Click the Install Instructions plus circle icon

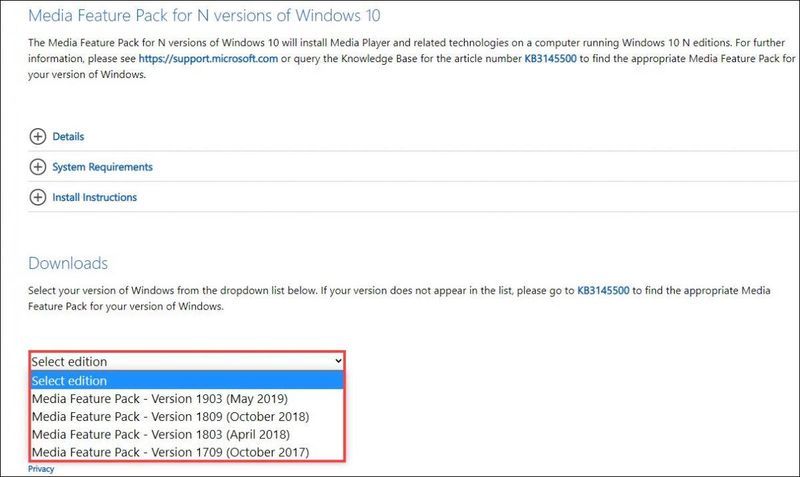(x=38, y=197)
